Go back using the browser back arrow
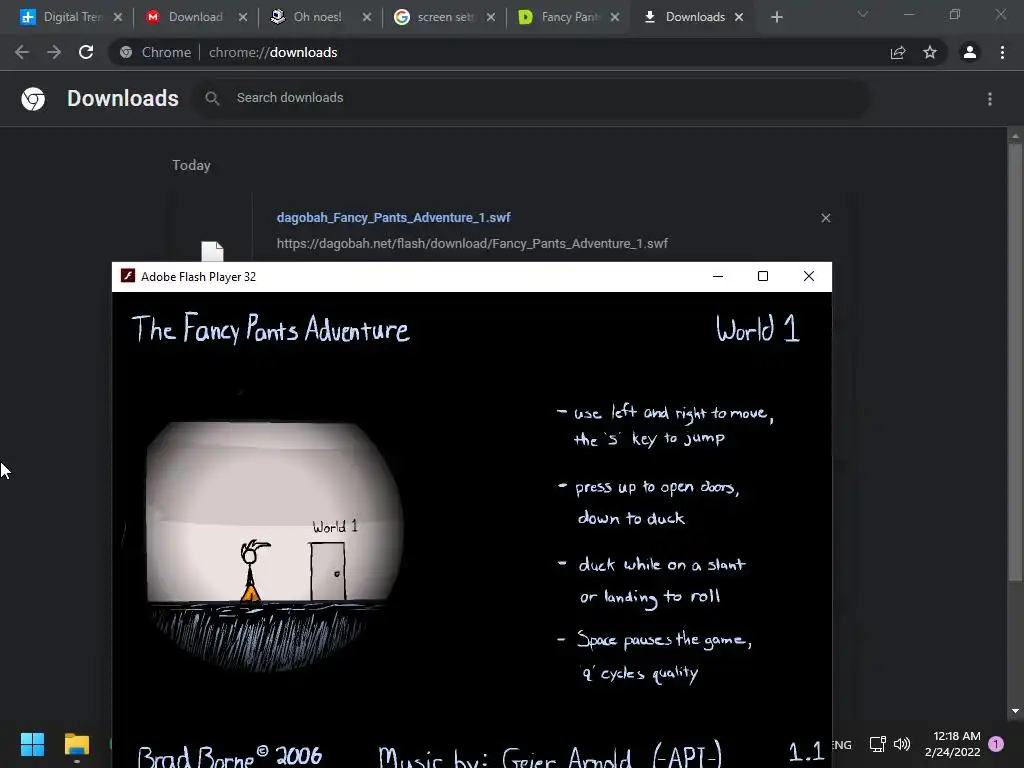This screenshot has width=1024, height=768. tap(22, 52)
